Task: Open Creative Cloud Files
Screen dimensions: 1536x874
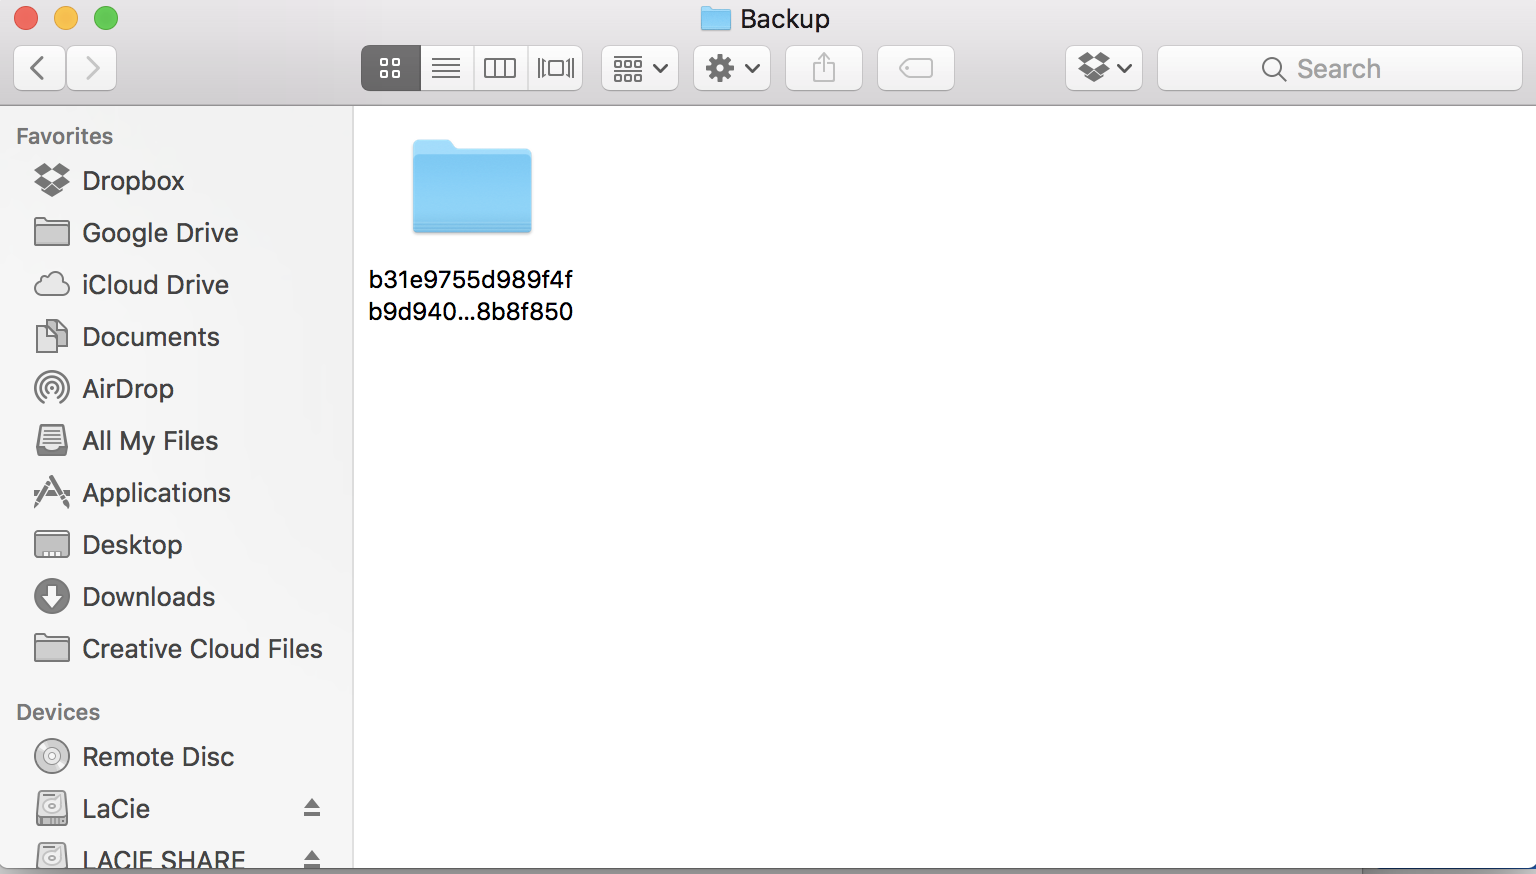Action: 202,648
